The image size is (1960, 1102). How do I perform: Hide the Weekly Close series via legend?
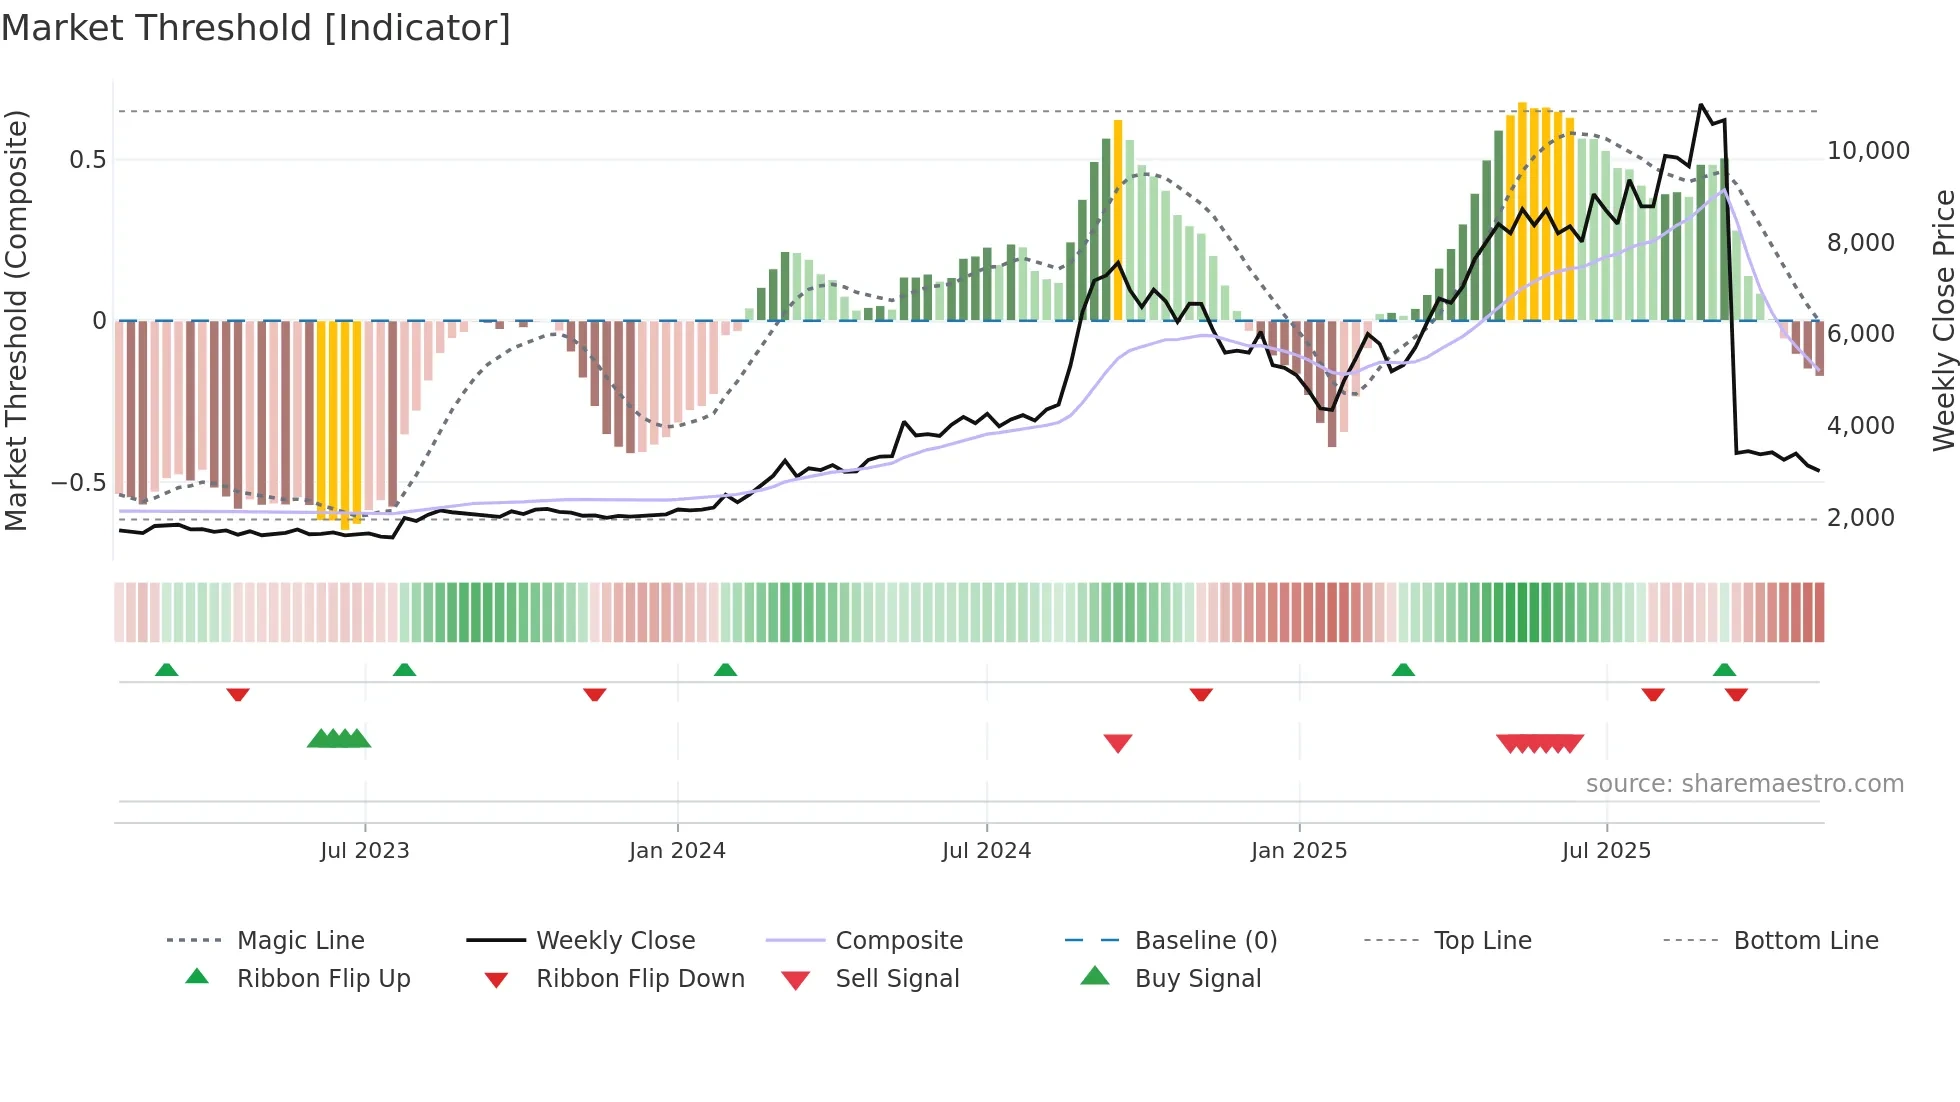pos(615,941)
